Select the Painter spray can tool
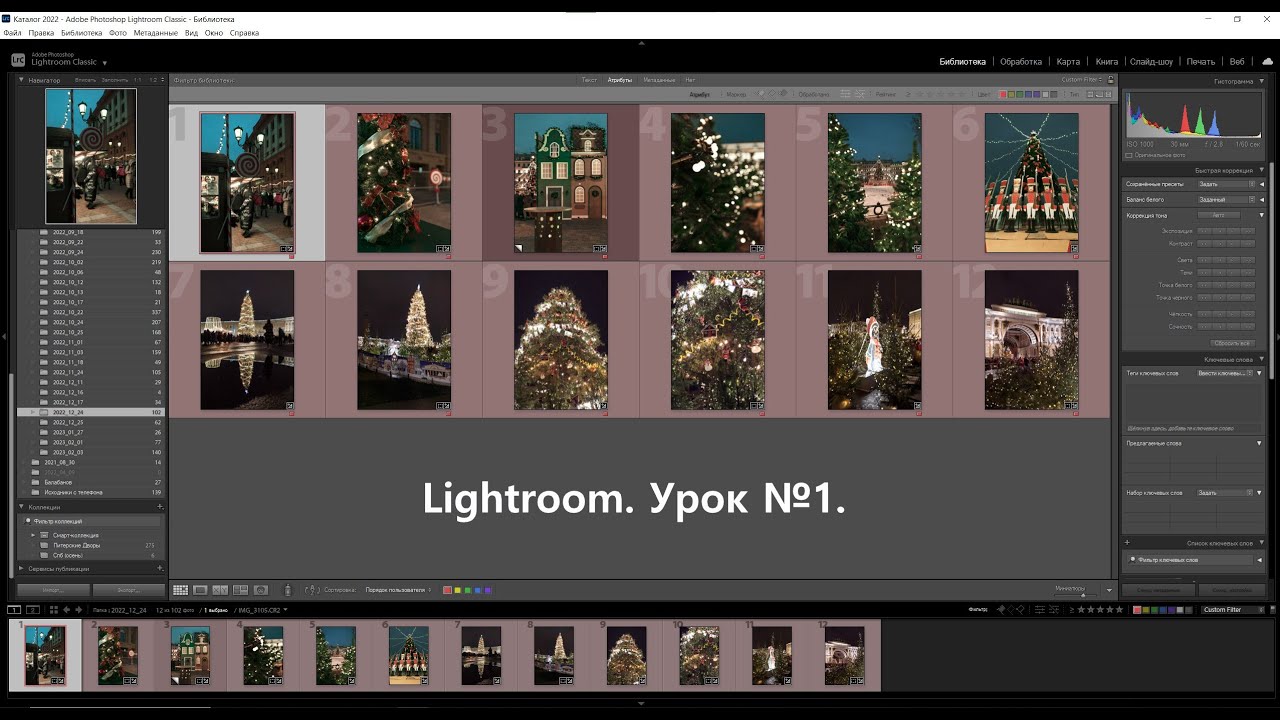1280x720 pixels. [288, 590]
